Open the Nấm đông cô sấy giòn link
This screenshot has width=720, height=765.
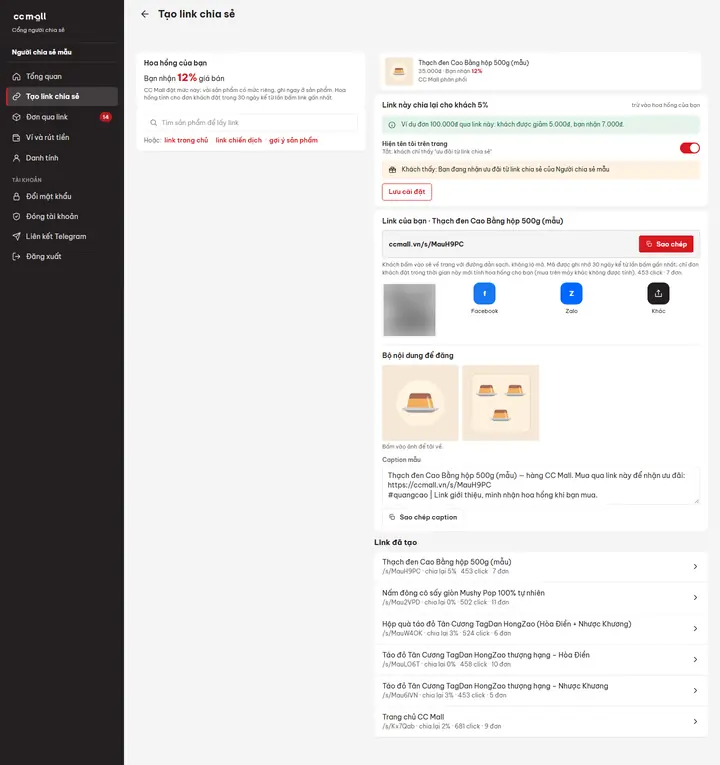(540, 597)
